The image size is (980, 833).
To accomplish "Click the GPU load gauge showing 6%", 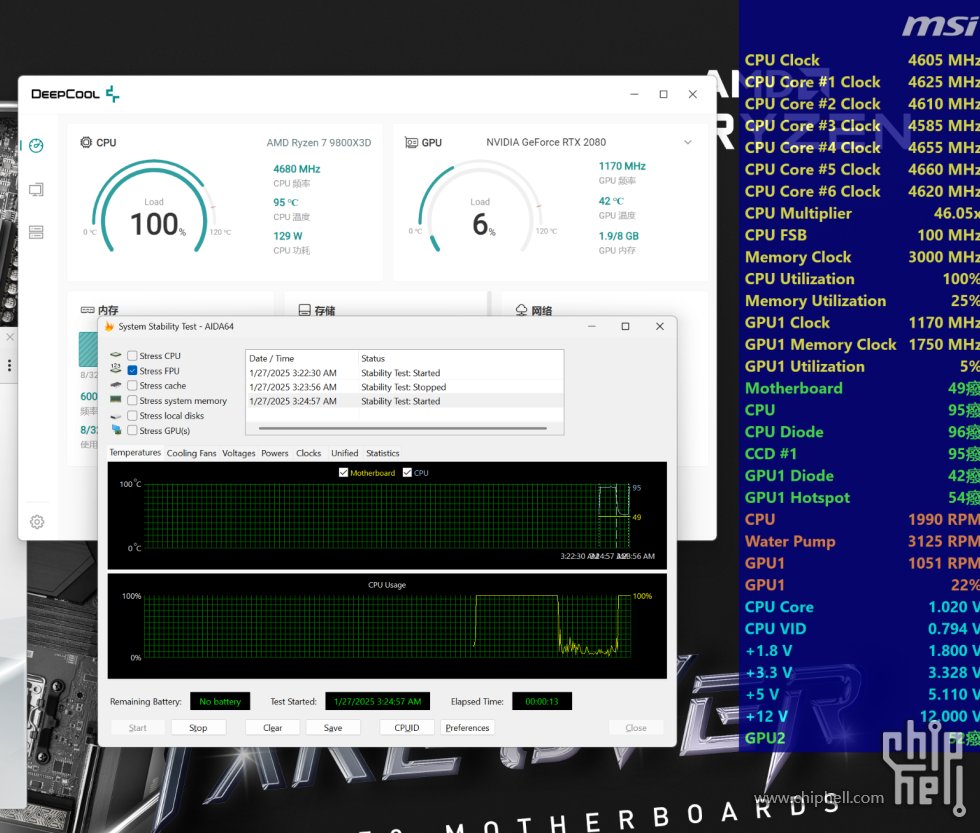I will click(480, 206).
